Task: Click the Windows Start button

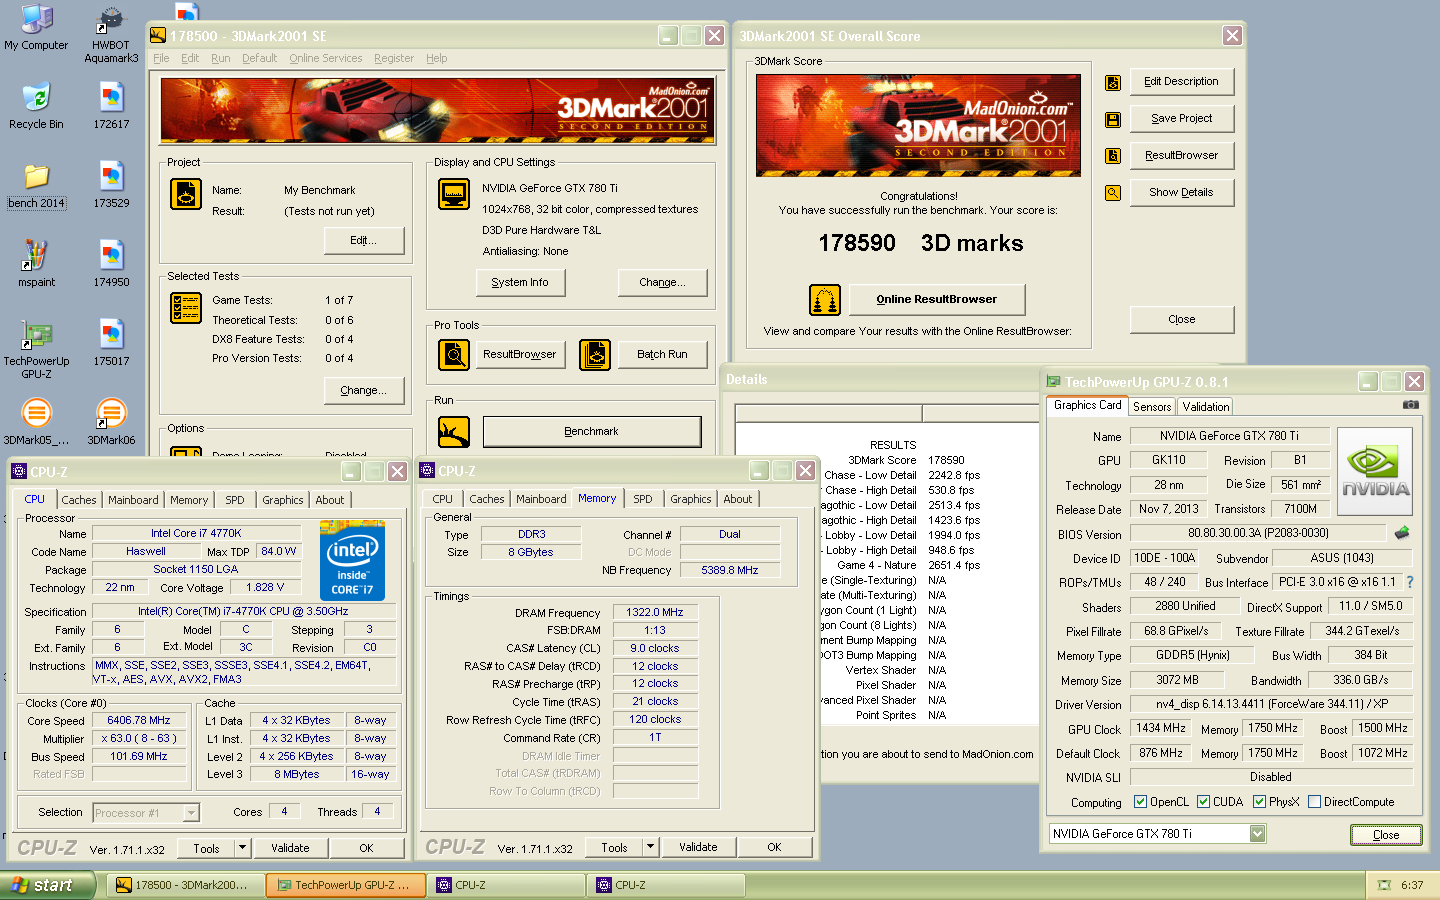Action: coord(48,885)
